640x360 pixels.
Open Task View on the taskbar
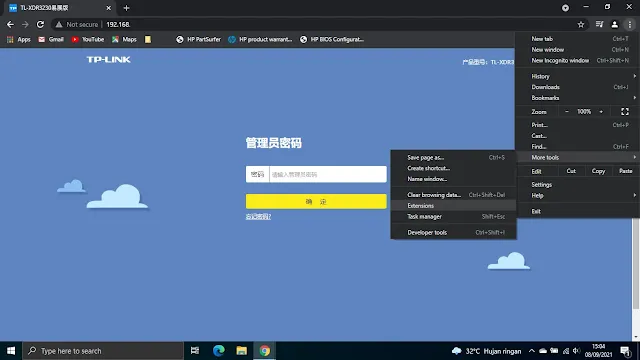point(195,351)
